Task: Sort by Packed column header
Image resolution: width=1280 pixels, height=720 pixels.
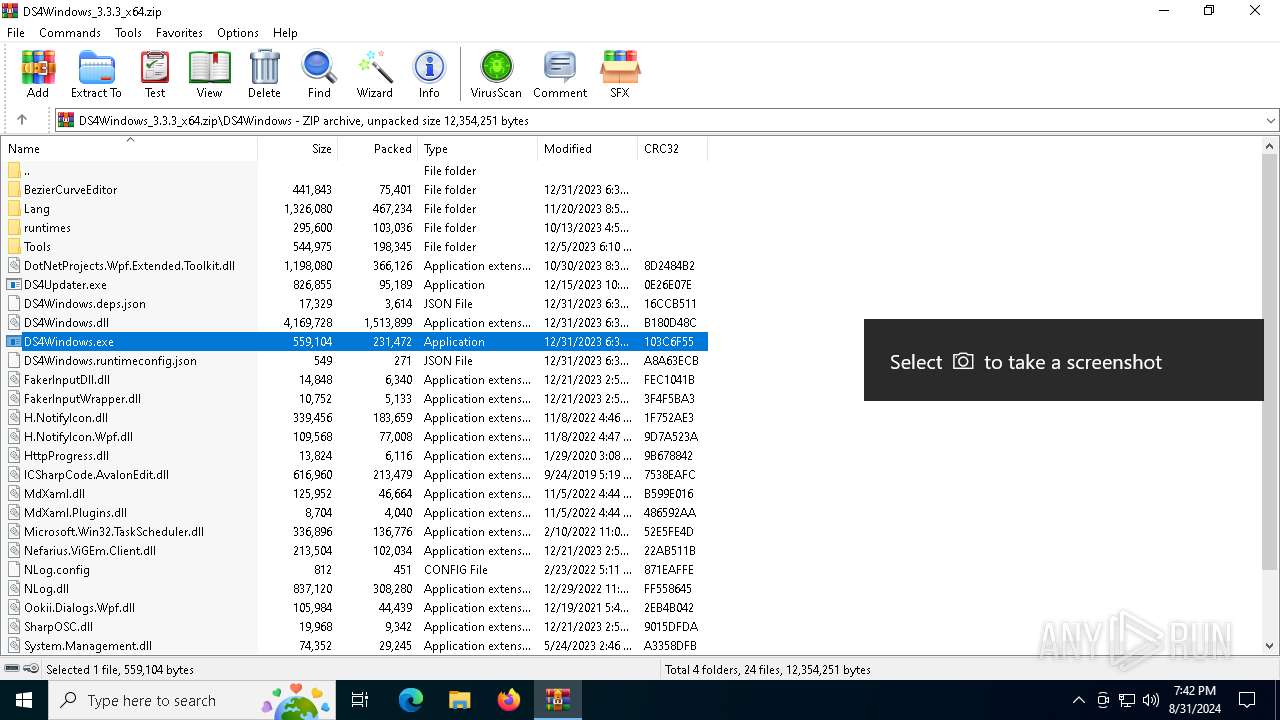Action: pyautogui.click(x=378, y=149)
